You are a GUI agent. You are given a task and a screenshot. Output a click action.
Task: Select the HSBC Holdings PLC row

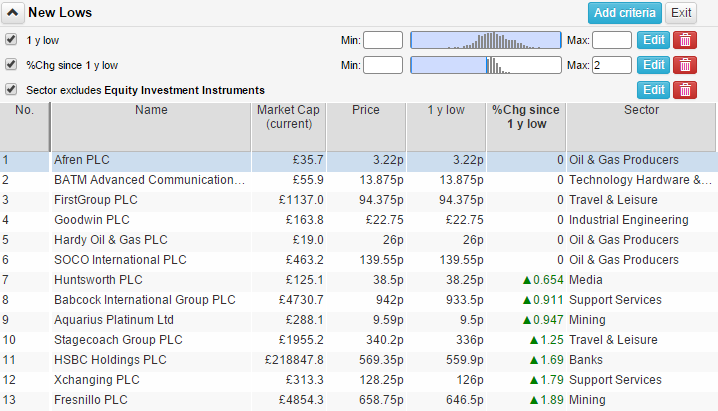click(359, 360)
